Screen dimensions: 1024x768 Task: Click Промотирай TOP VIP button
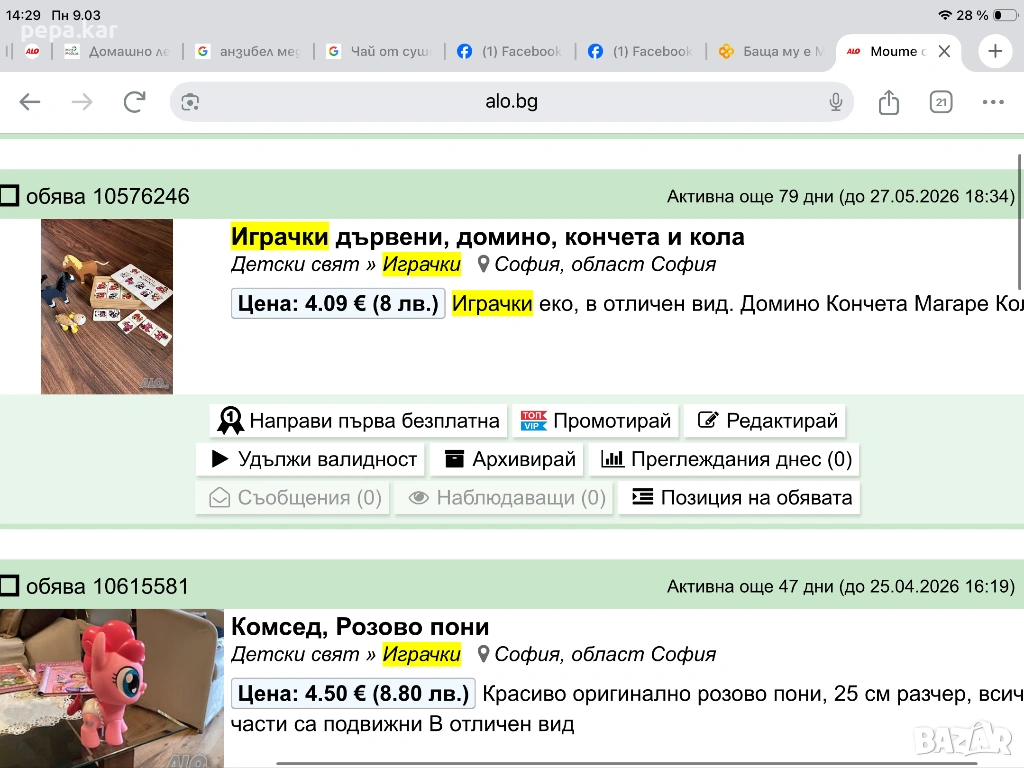pyautogui.click(x=597, y=421)
